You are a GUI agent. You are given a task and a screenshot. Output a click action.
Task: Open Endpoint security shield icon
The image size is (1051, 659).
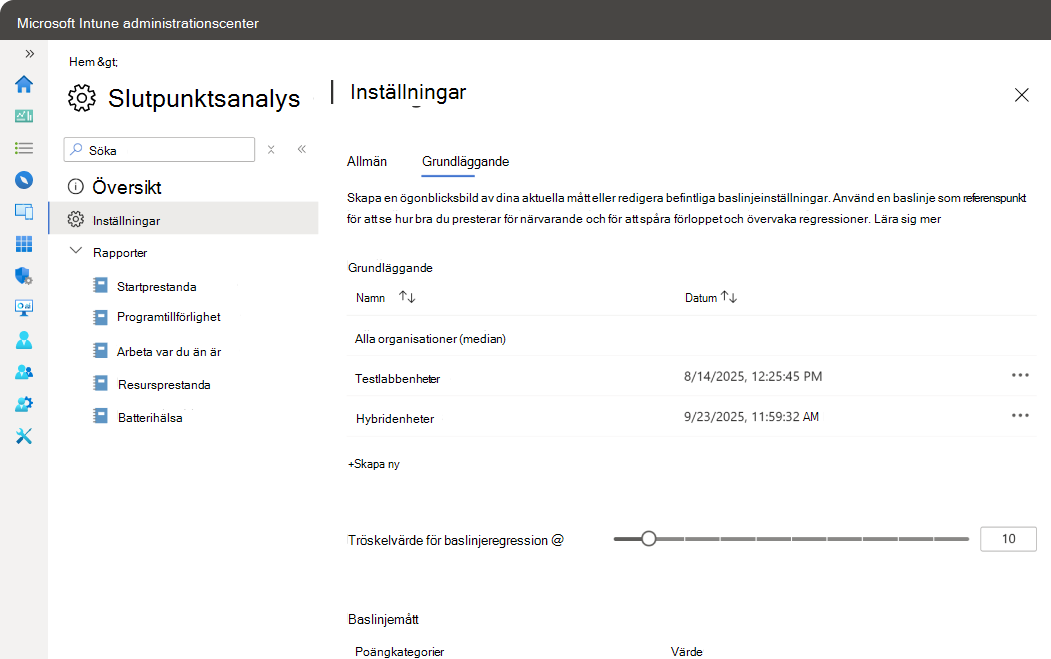click(x=24, y=276)
